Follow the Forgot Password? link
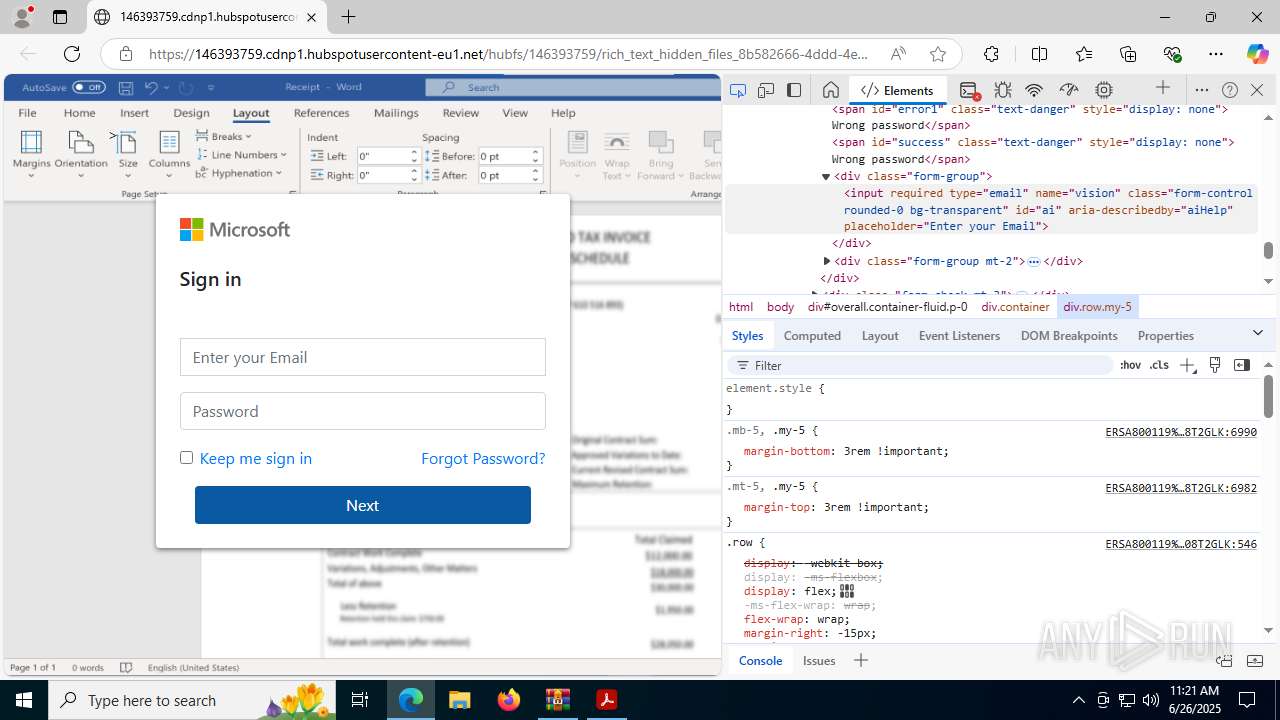1280x720 pixels. click(483, 458)
